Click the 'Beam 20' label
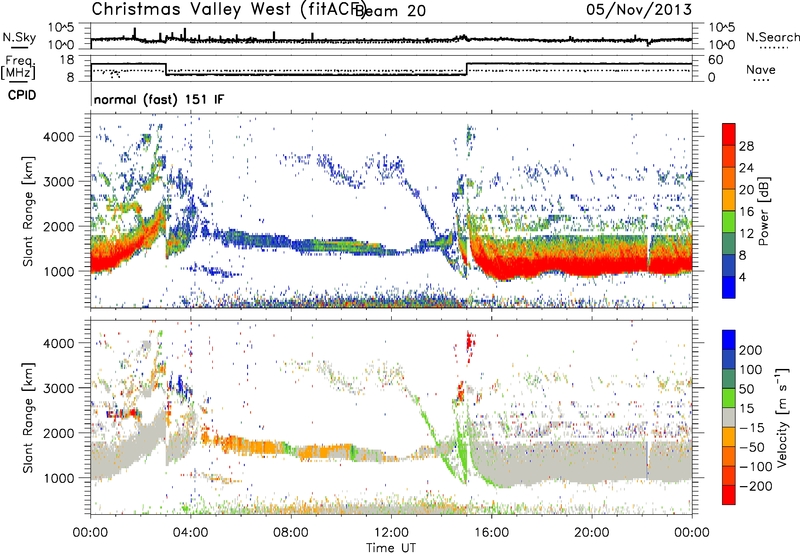 click(391, 11)
